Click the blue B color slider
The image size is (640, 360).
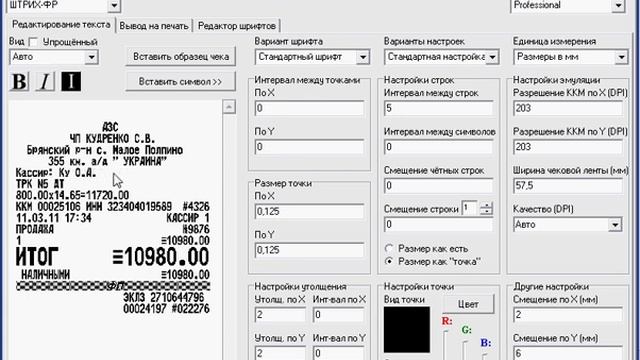(485, 356)
